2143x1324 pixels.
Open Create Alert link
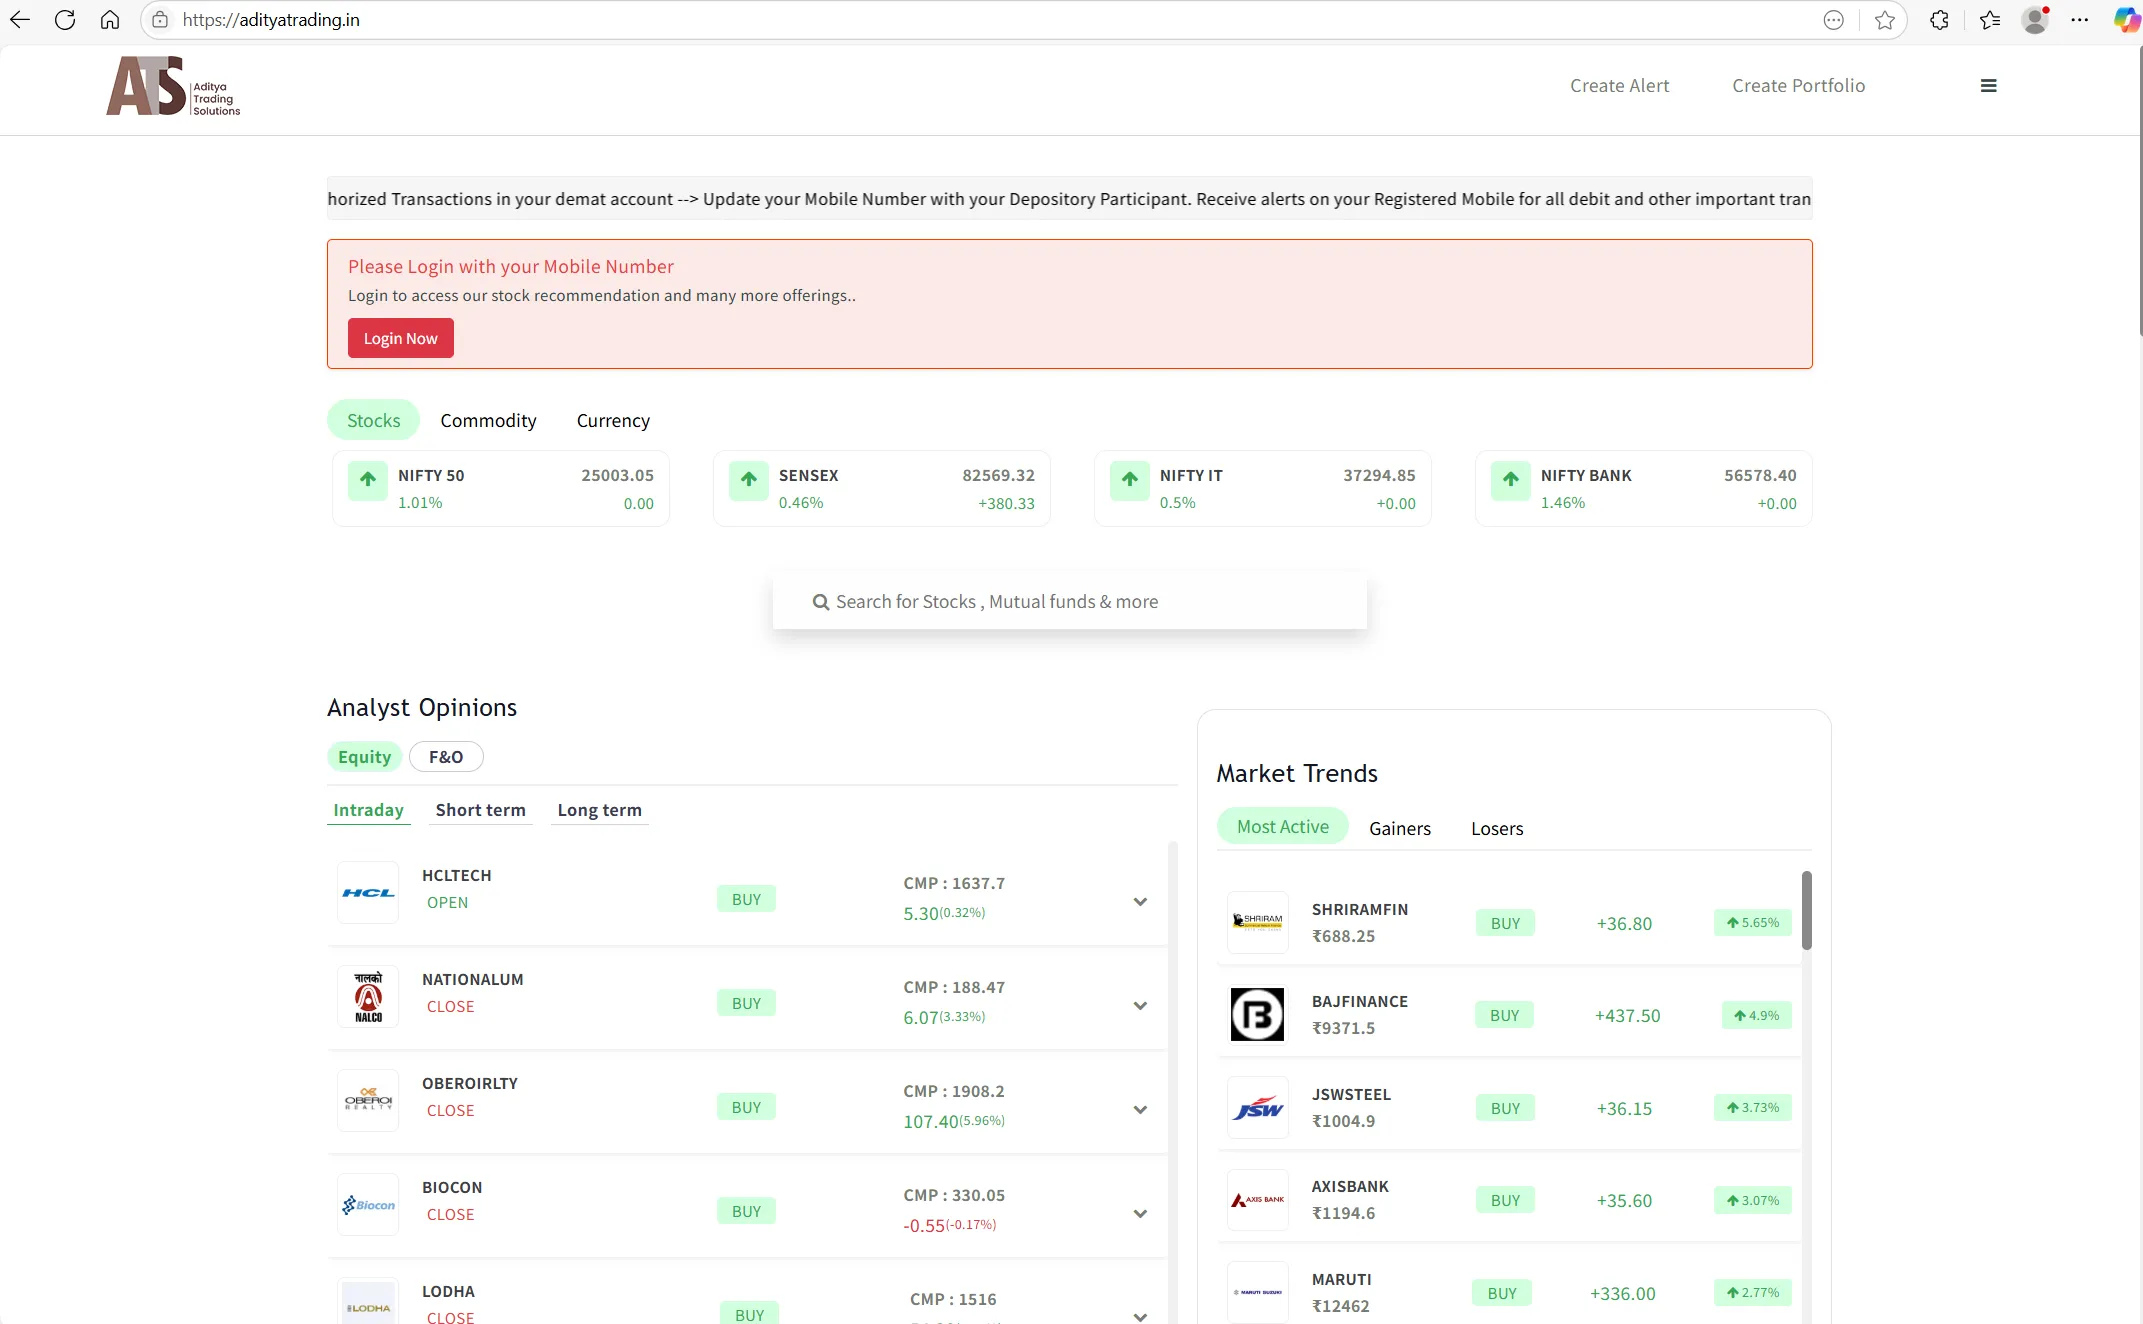pos(1619,86)
